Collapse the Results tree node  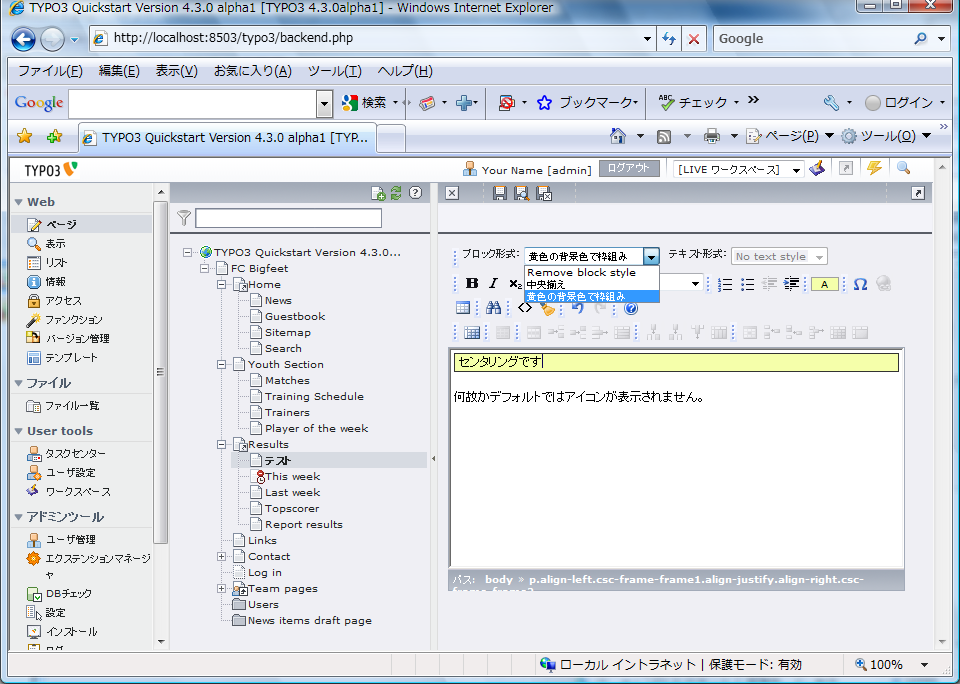click(x=222, y=445)
